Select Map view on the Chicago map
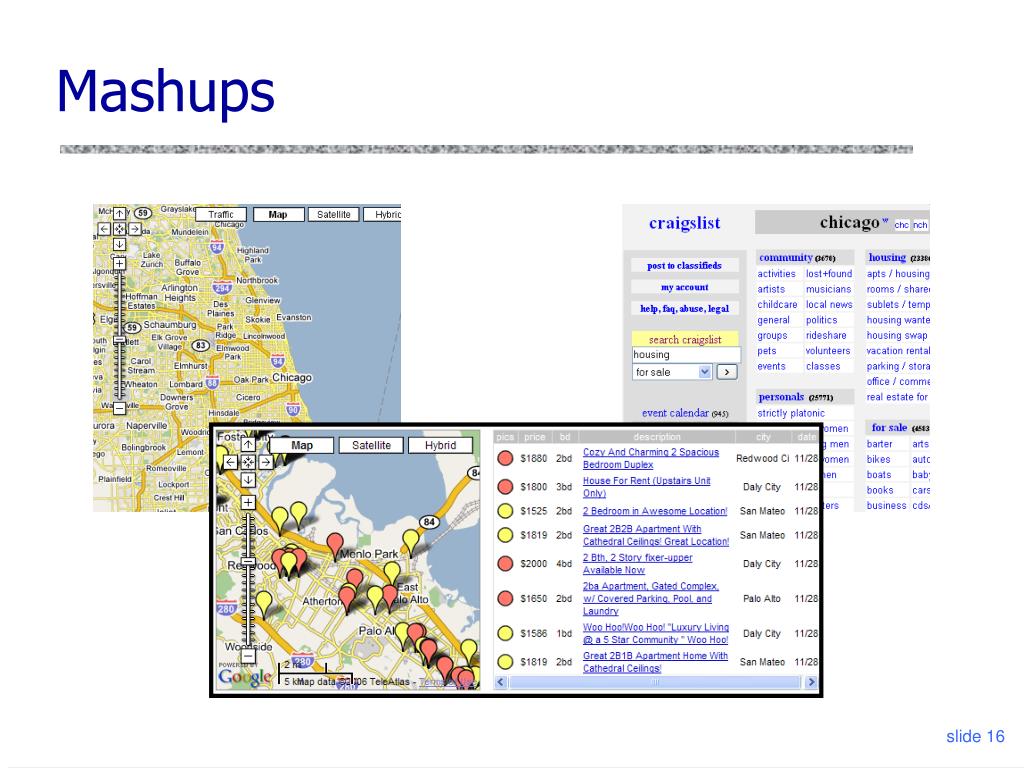This screenshot has width=1024, height=768. pyautogui.click(x=278, y=214)
